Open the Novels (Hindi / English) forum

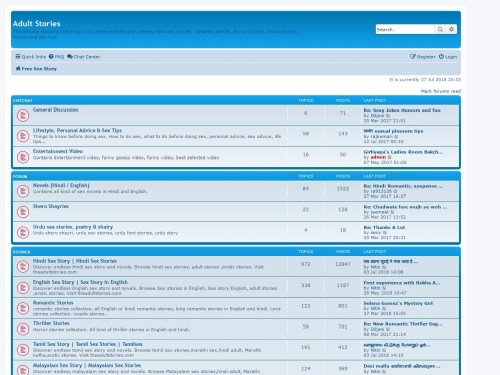[x=61, y=185]
